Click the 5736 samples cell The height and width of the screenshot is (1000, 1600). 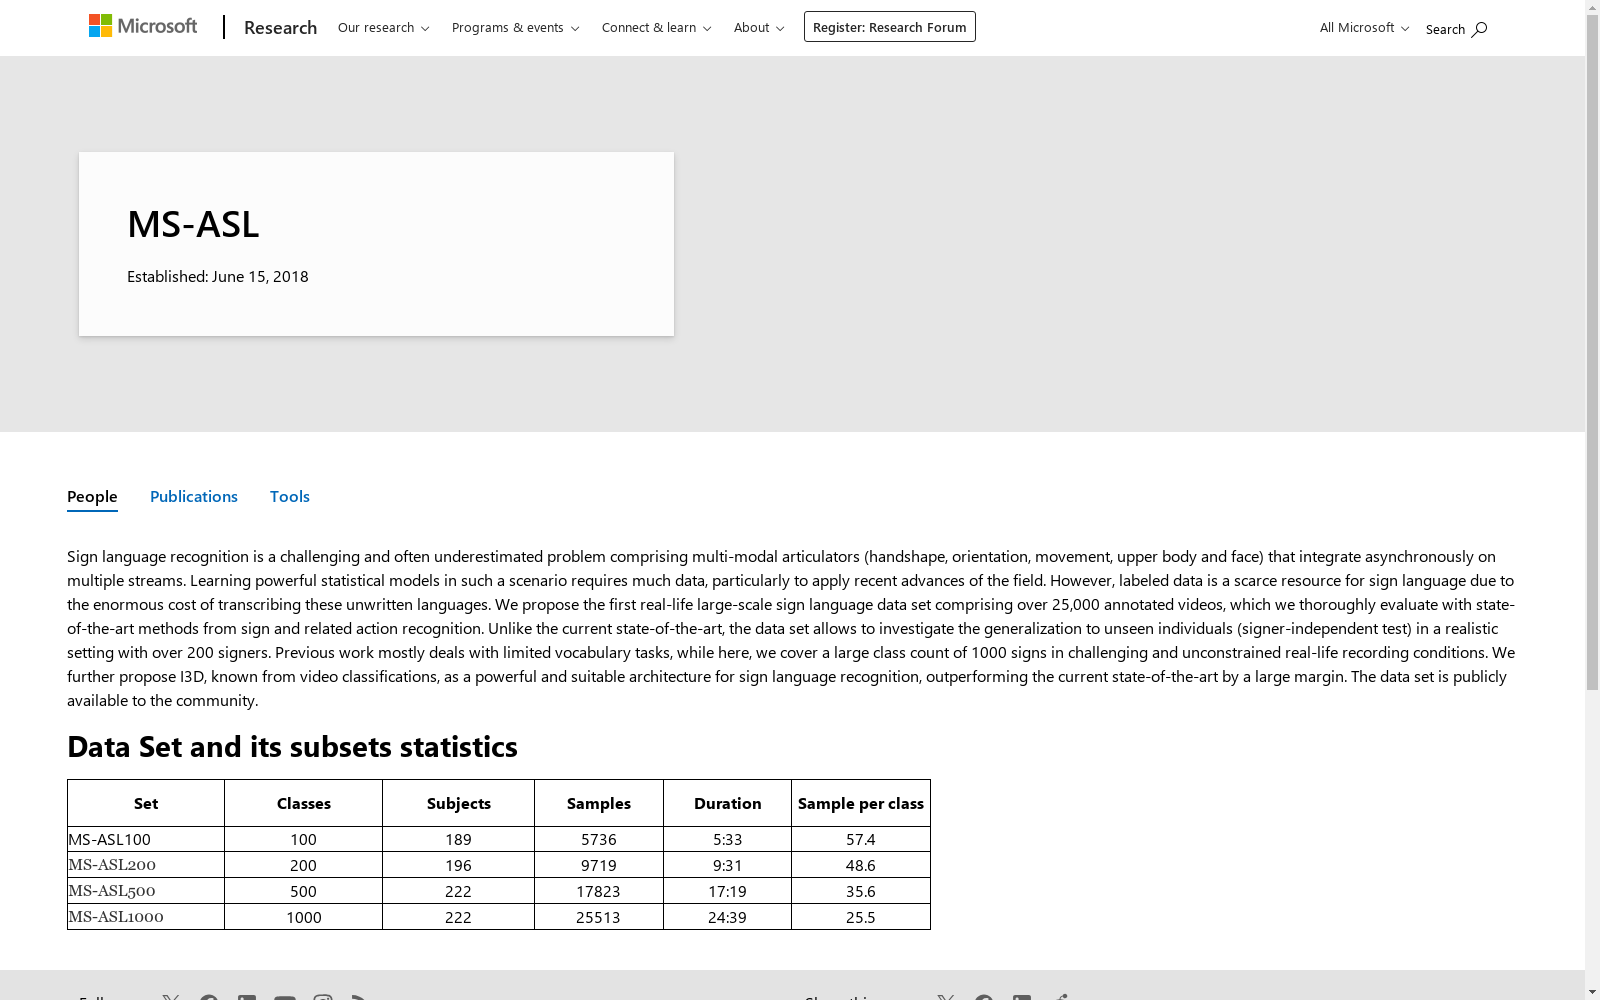(x=599, y=839)
